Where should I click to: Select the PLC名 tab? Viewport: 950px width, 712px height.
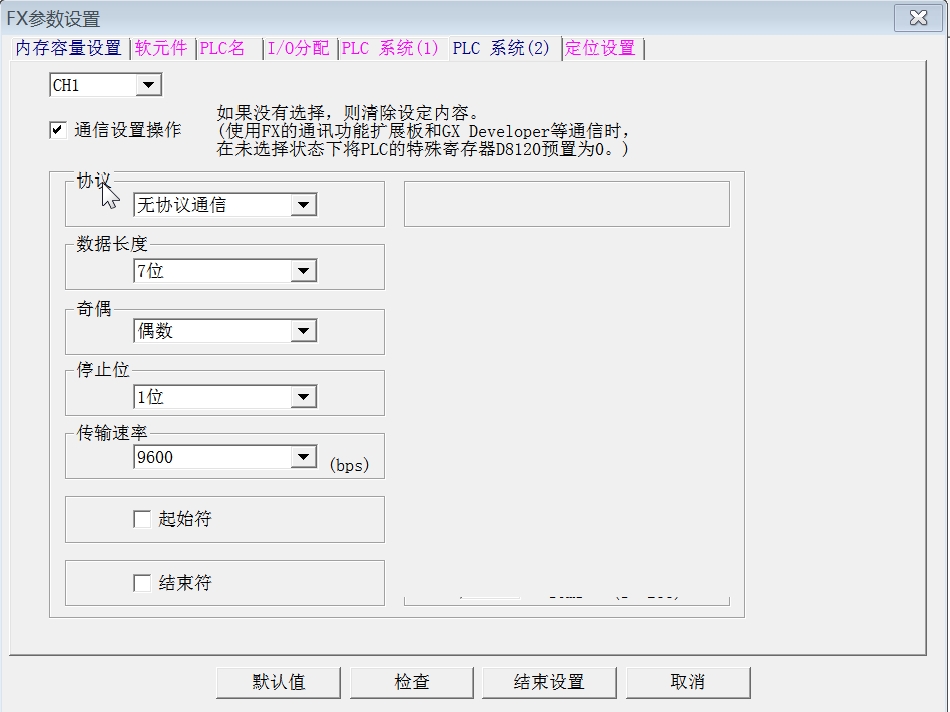[222, 48]
